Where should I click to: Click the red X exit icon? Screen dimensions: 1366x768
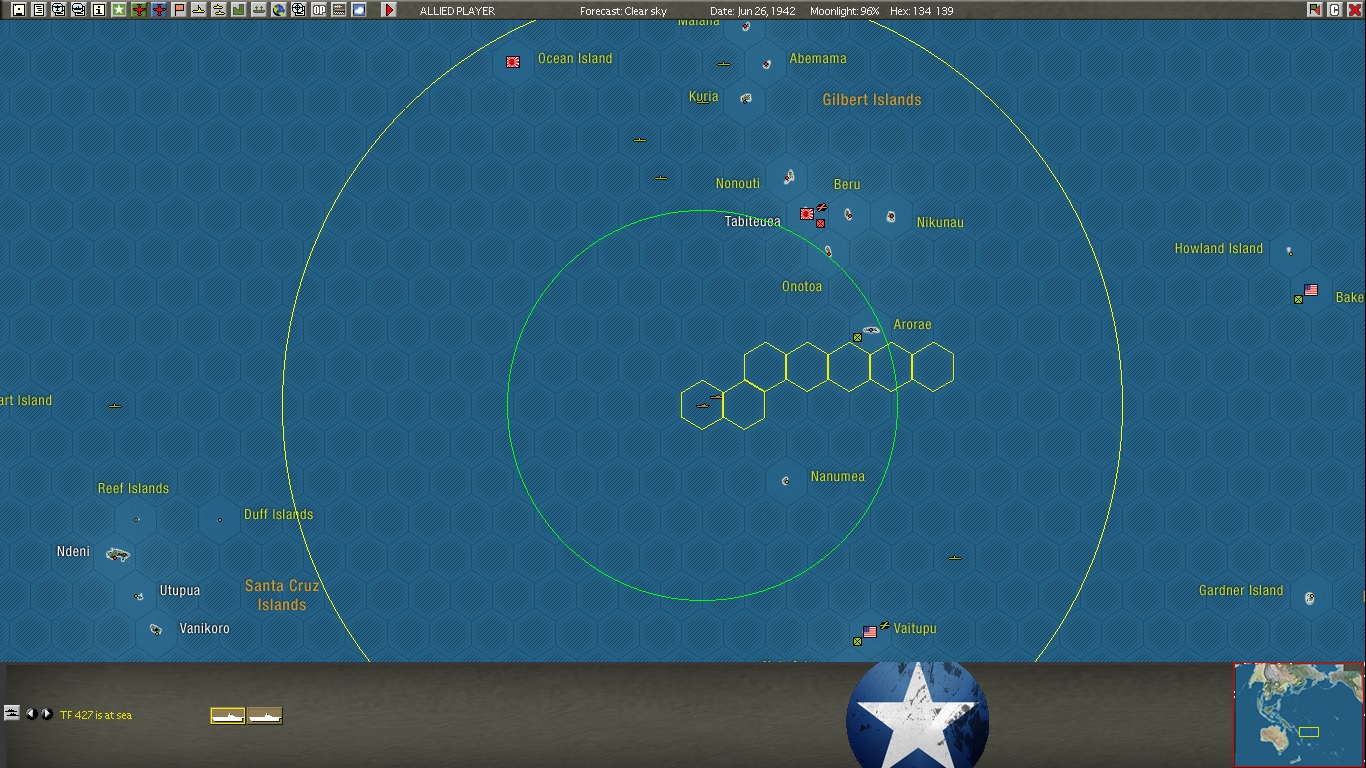(1354, 10)
